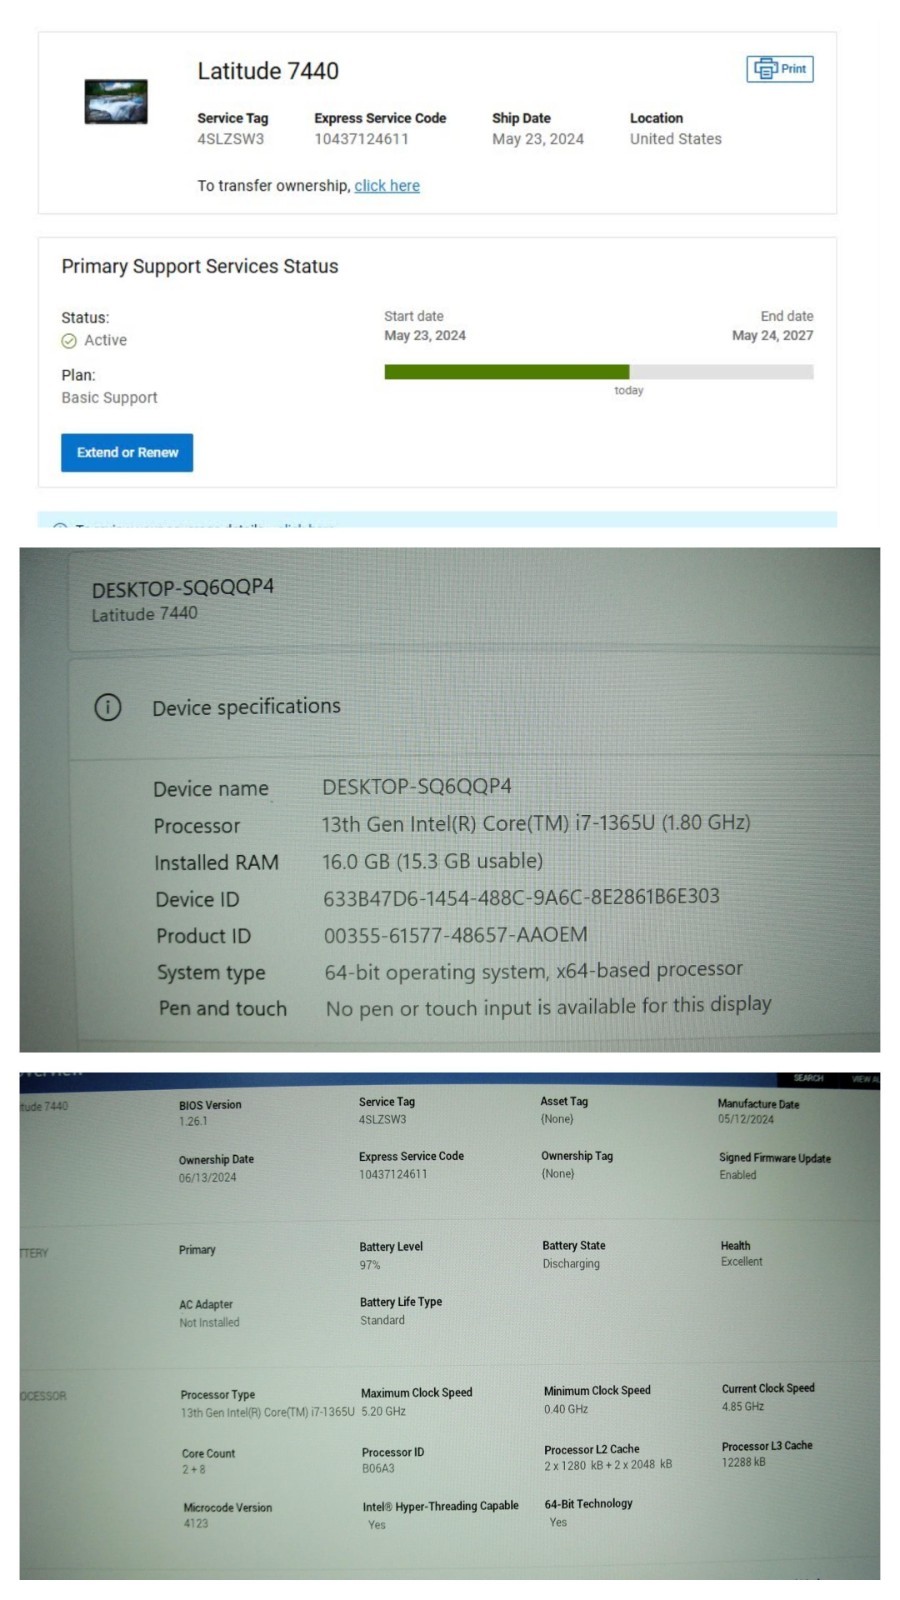Select the Product ID 00355-61577-48657-AAOEM
This screenshot has width=900, height=1600.
(455, 935)
